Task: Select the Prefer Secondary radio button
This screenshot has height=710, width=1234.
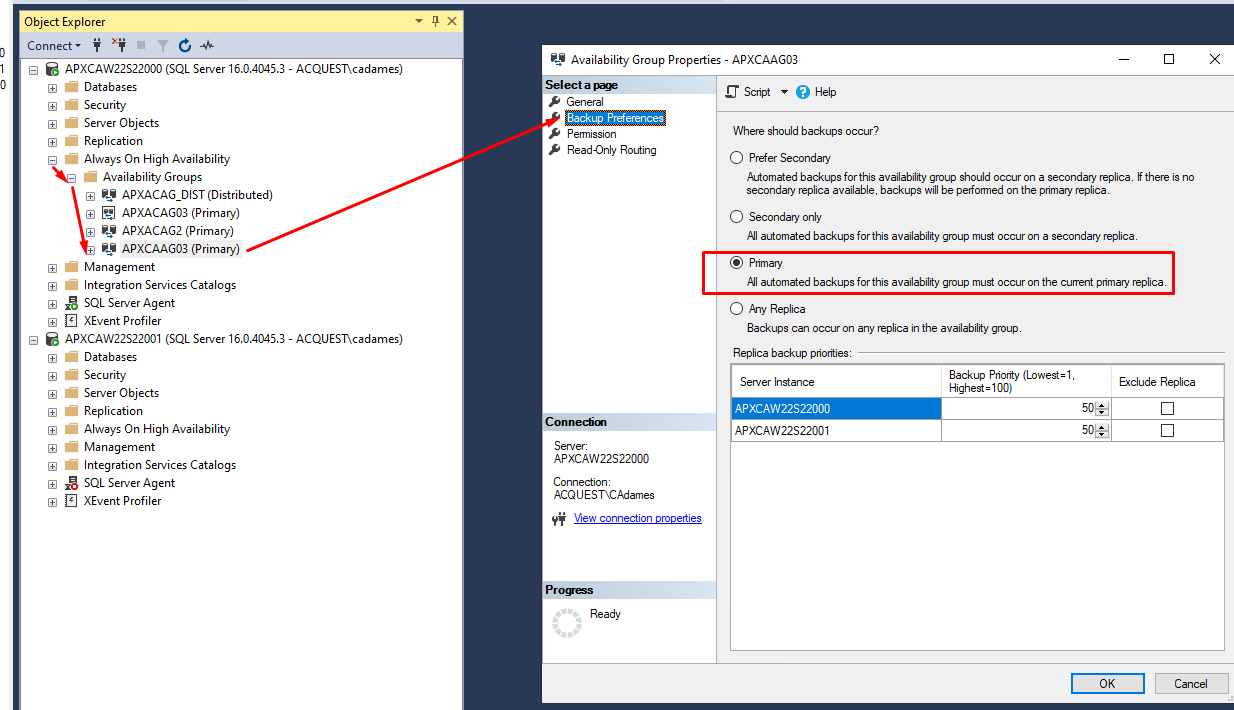Action: [x=737, y=158]
